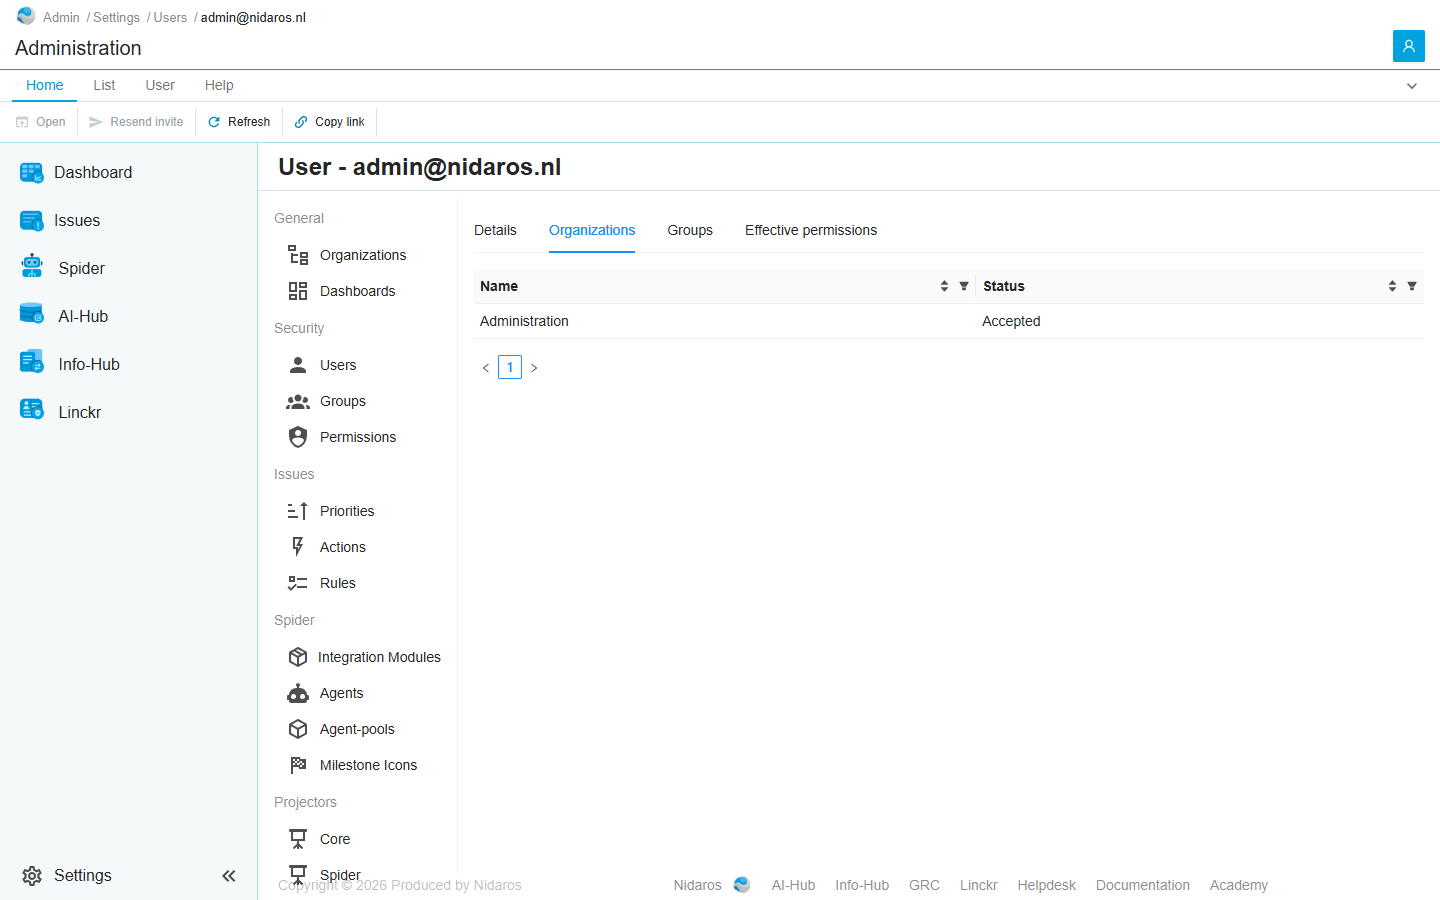Open the Help ribbon tab
The image size is (1440, 900).
click(219, 85)
